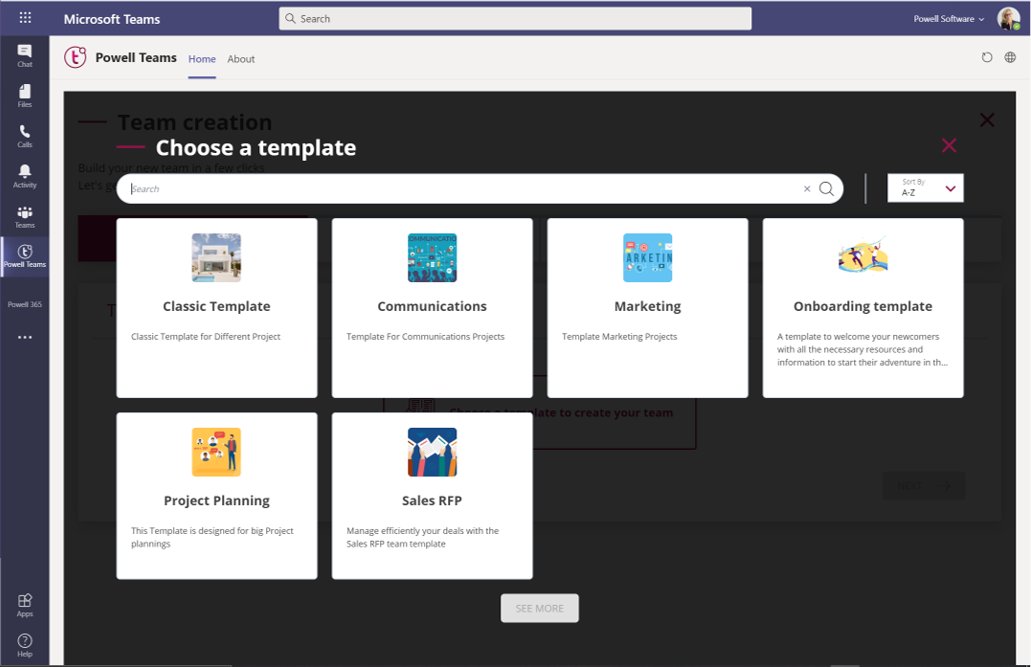Open Teams in the left sidebar
The width and height of the screenshot is (1031, 667).
click(24, 216)
